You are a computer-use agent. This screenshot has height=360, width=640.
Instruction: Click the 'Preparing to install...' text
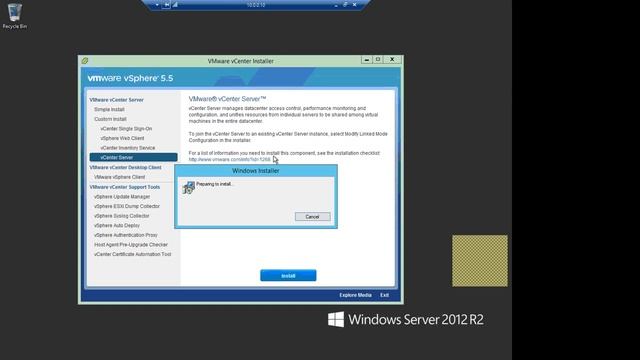click(214, 184)
